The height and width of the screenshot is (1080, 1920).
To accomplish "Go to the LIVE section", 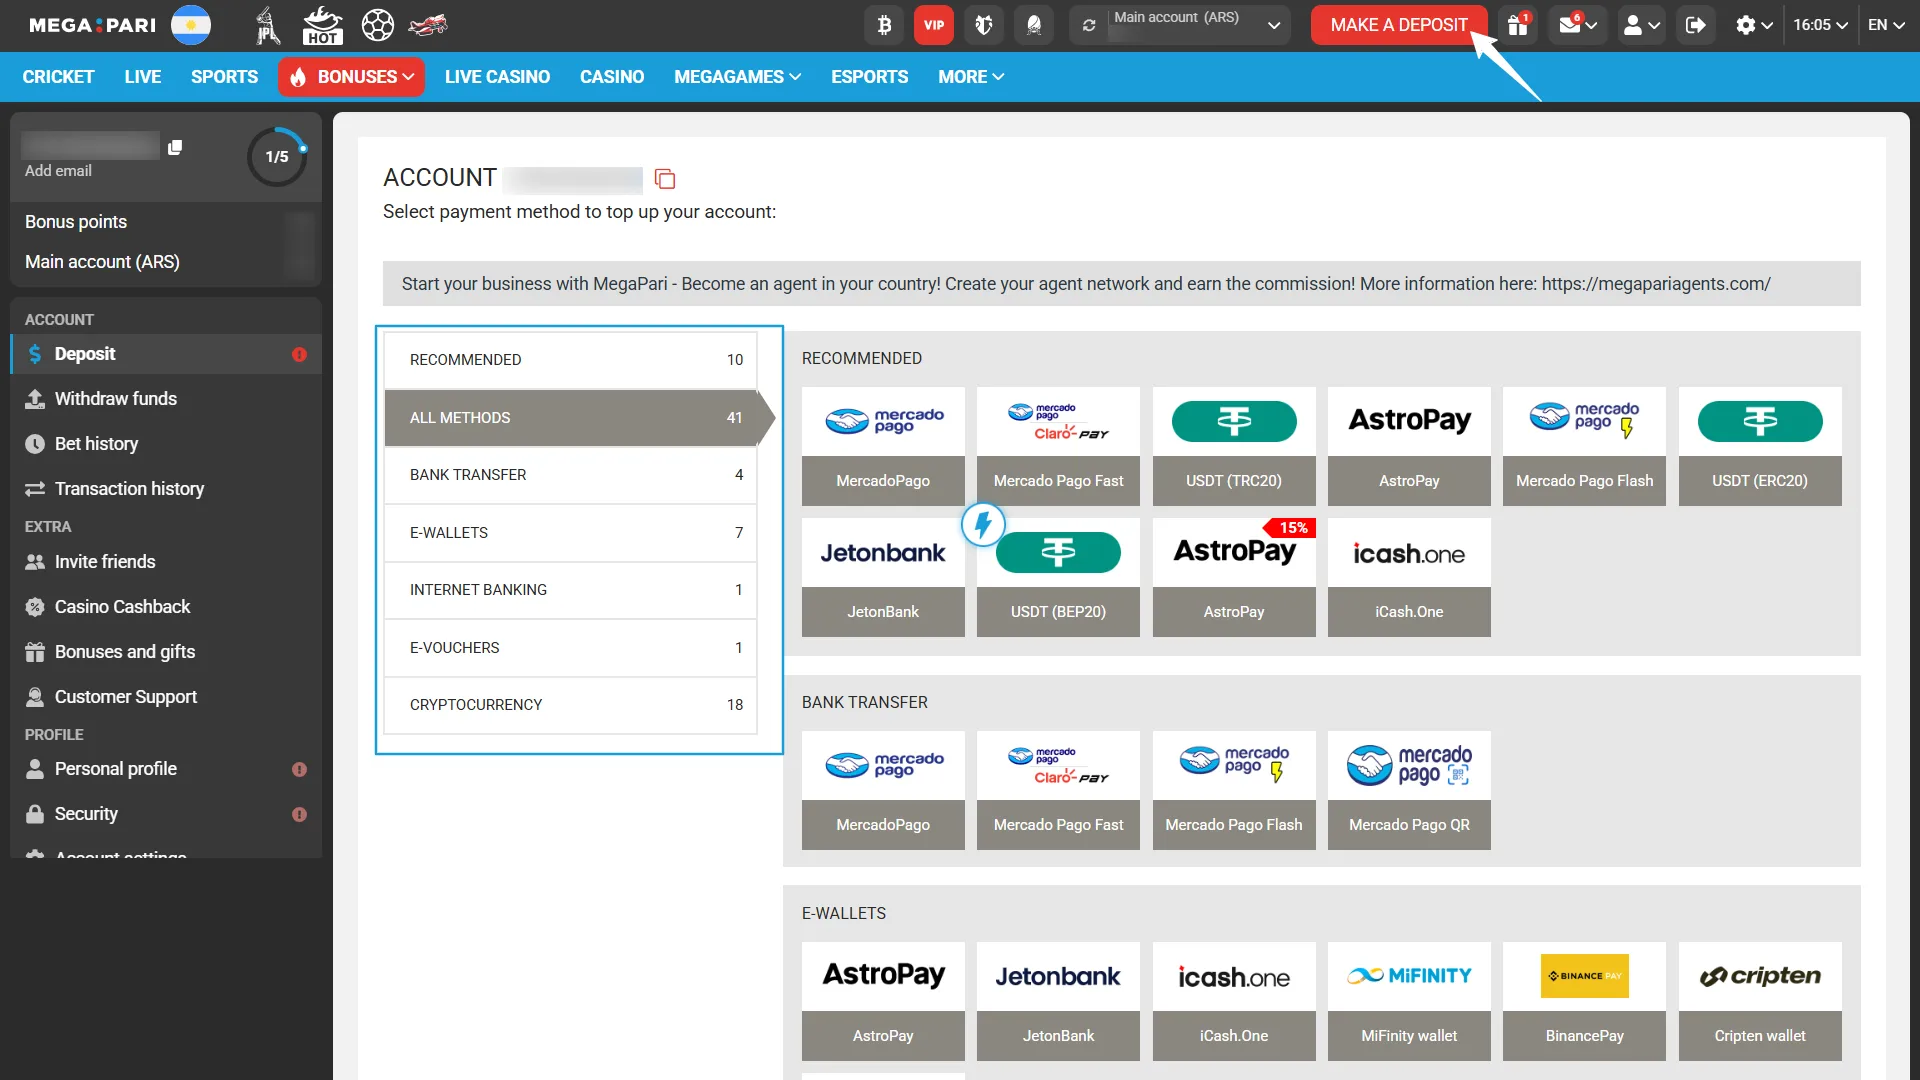I will [x=143, y=77].
